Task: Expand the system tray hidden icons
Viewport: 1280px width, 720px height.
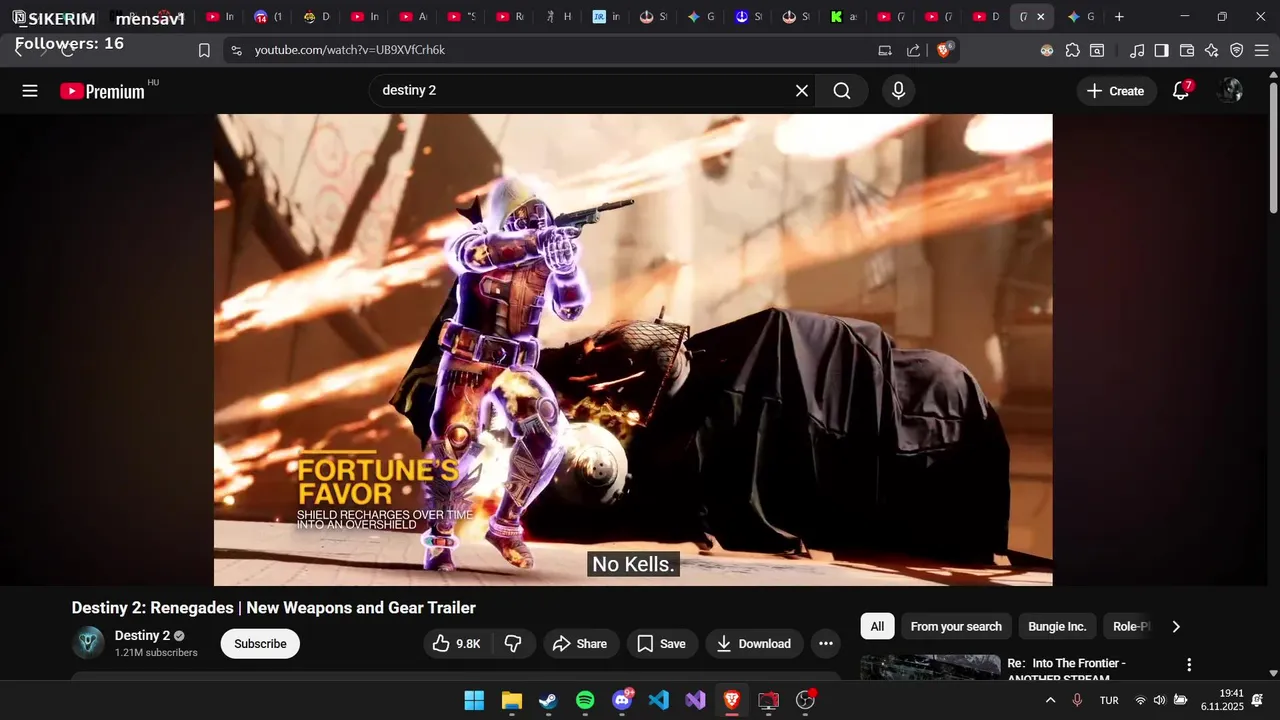Action: (1050, 700)
